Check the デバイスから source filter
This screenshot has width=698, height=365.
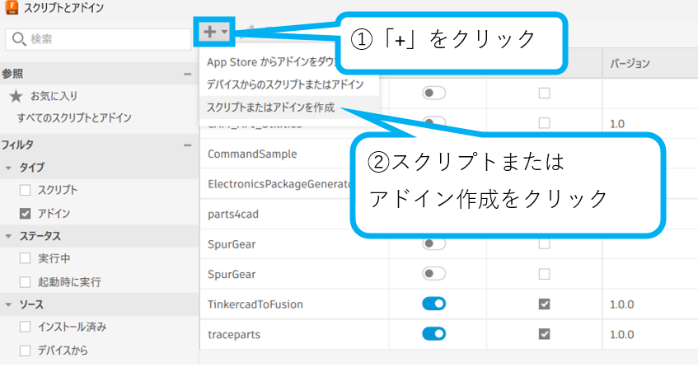click(x=25, y=350)
